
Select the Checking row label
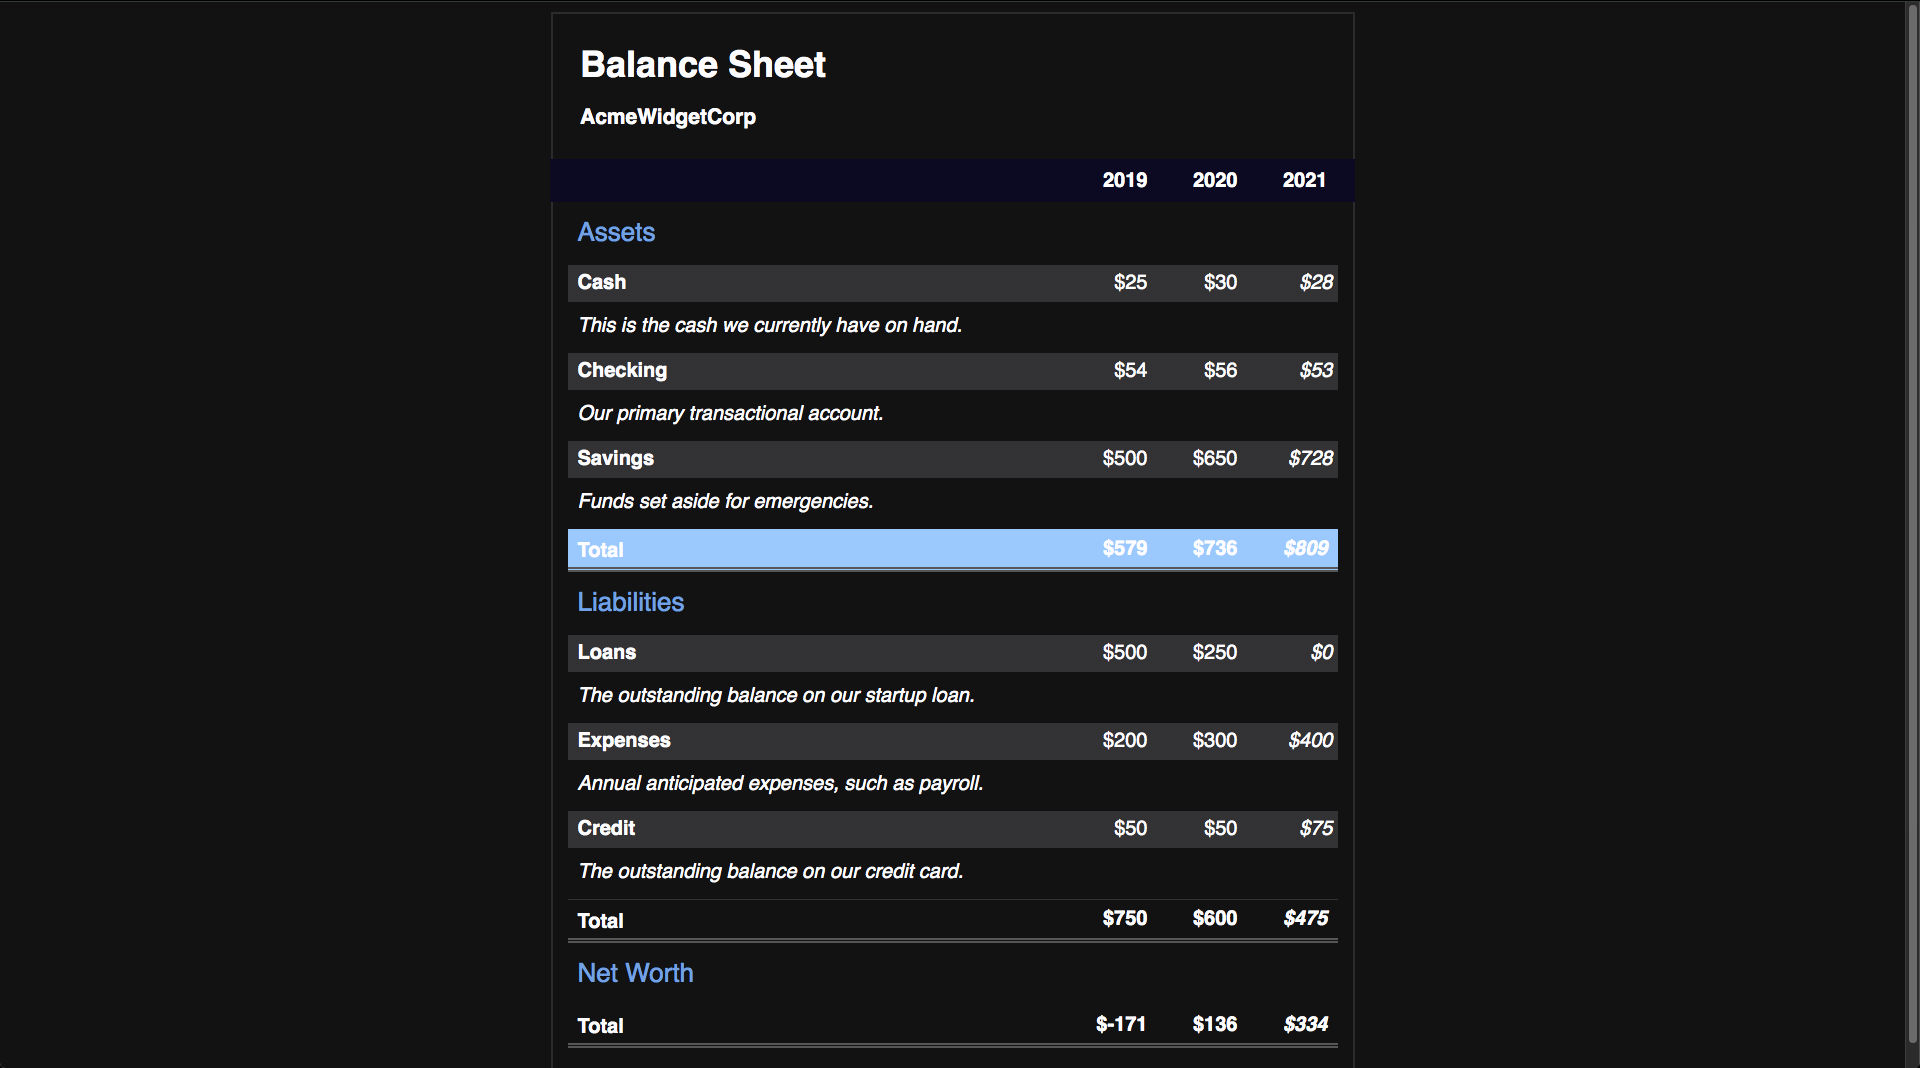tap(621, 370)
